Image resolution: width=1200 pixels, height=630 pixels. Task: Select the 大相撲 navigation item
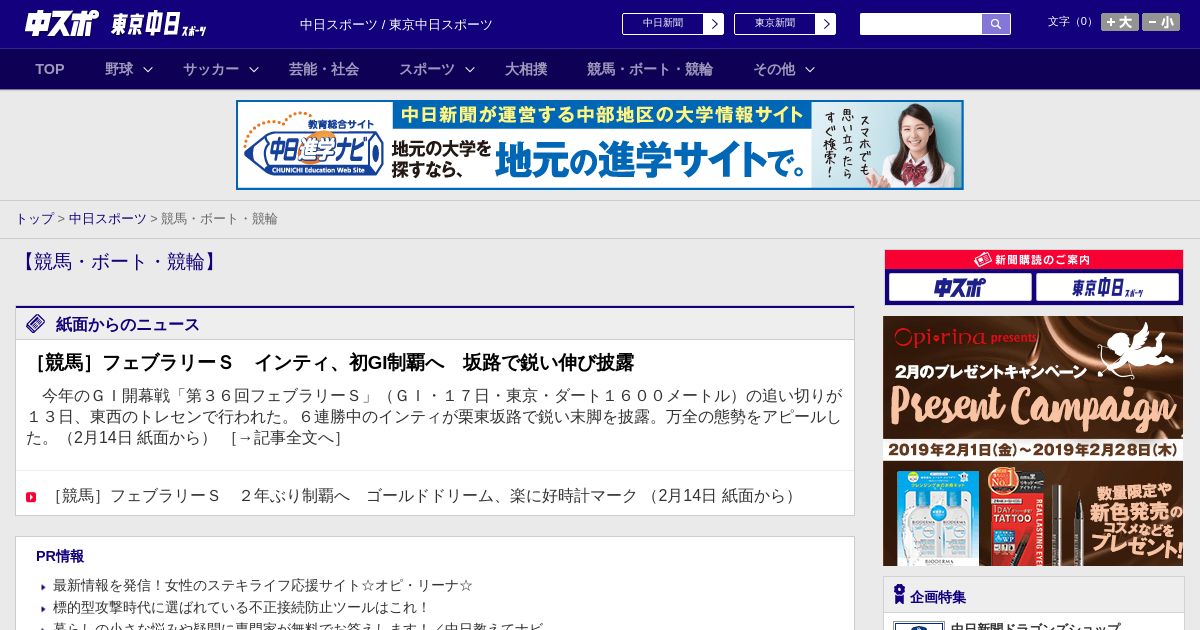[526, 69]
